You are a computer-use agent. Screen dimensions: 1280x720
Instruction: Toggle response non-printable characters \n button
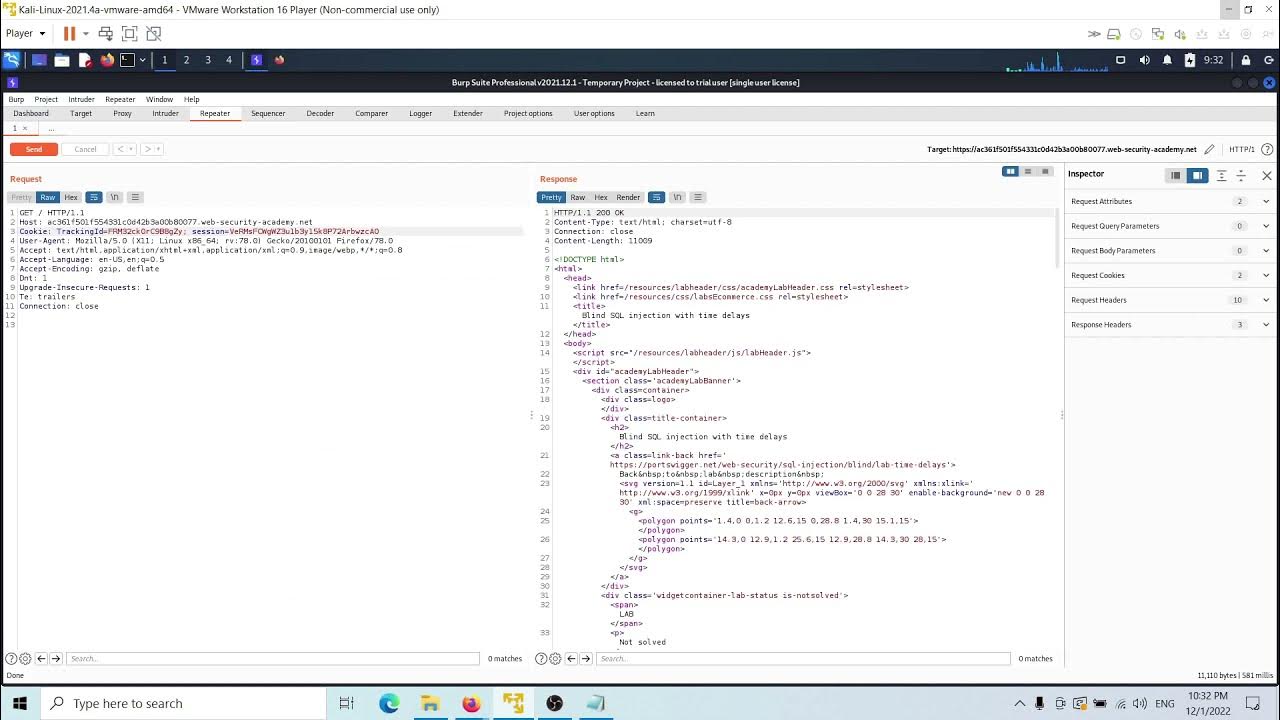(x=677, y=197)
